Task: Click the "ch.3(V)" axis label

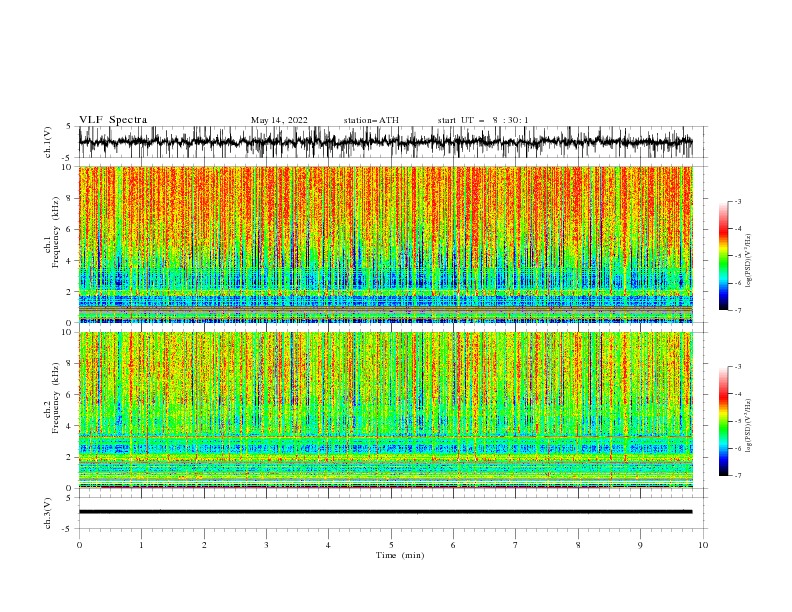Action: click(48, 513)
